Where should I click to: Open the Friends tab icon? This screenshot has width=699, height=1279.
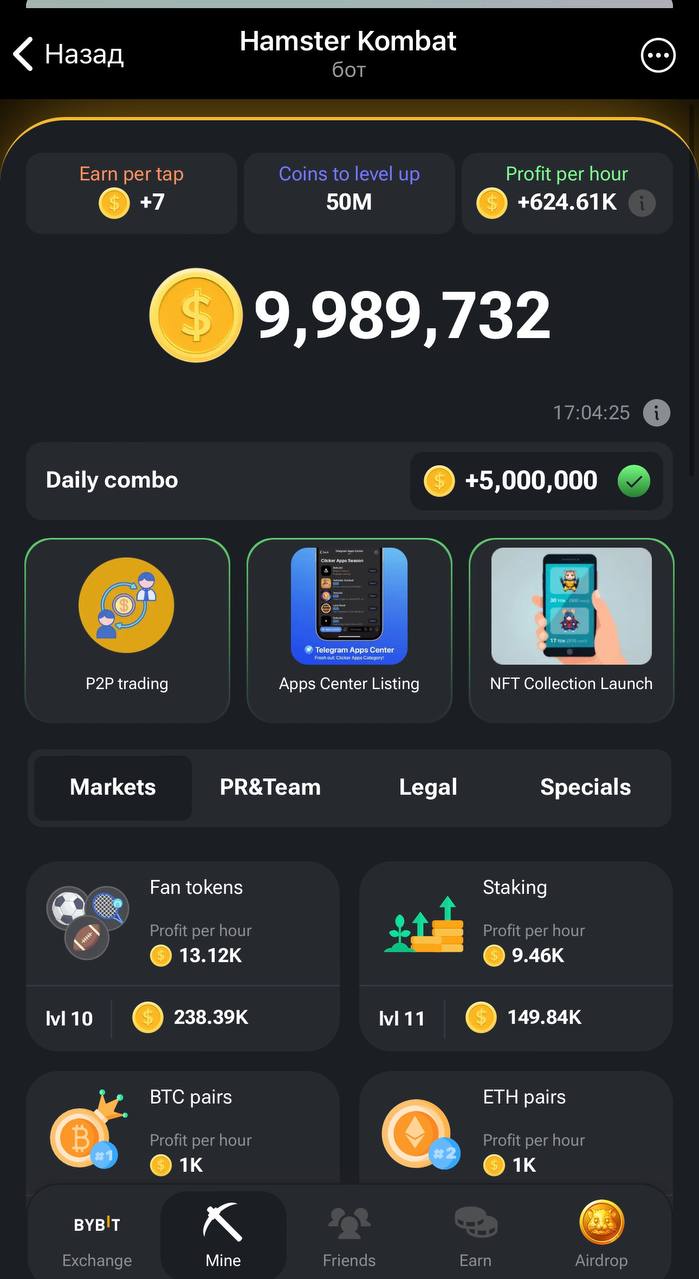[x=349, y=1223]
